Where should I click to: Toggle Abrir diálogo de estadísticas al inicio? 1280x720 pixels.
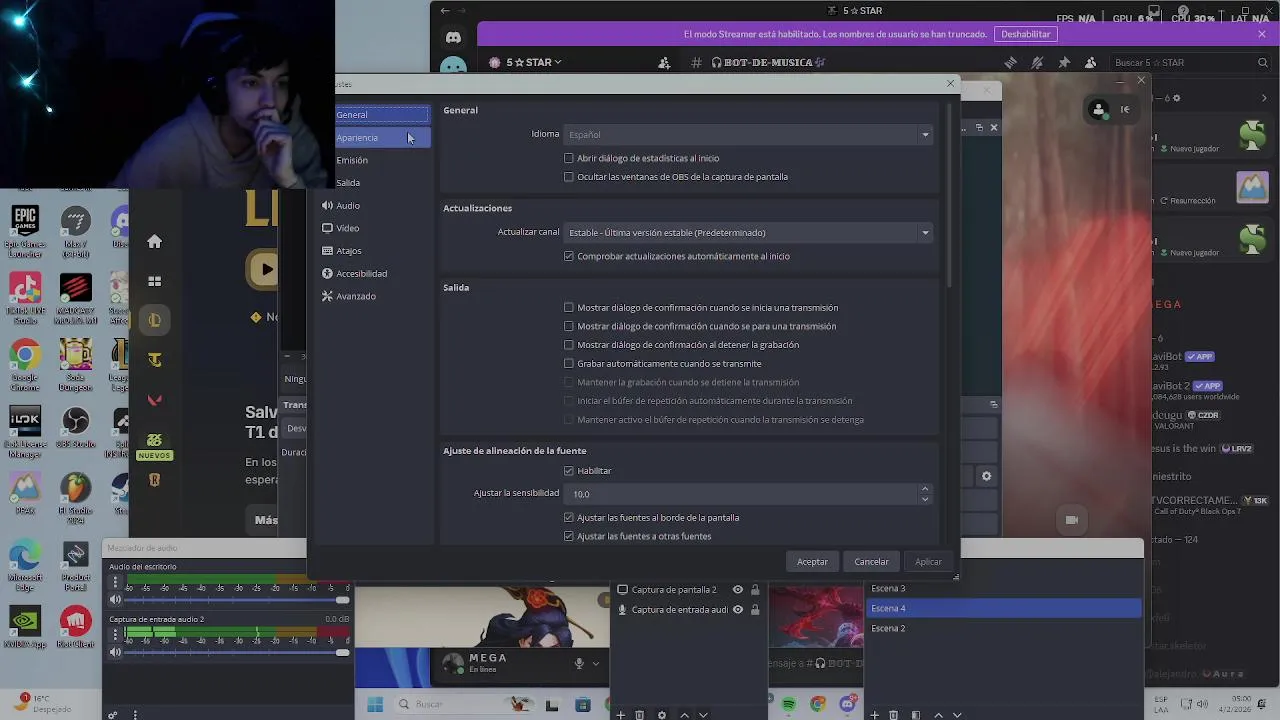pyautogui.click(x=569, y=158)
